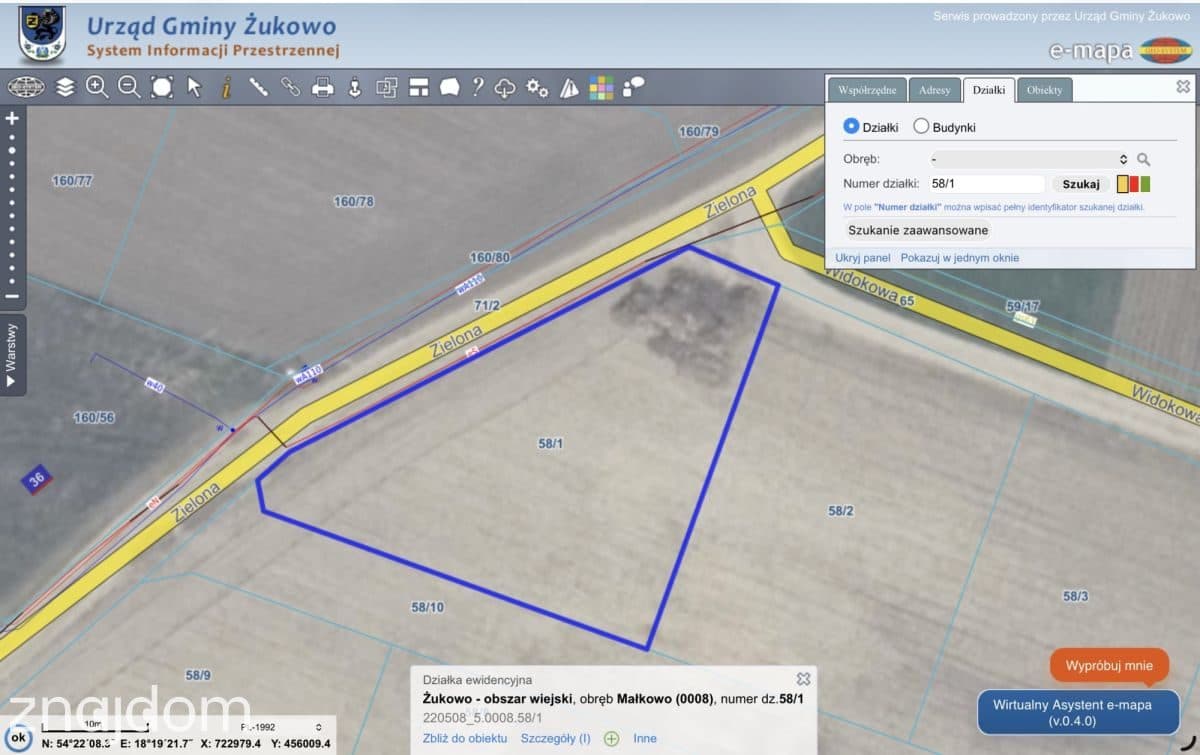The height and width of the screenshot is (755, 1200).
Task: Select the zoom out magnifier tool
Action: [129, 87]
